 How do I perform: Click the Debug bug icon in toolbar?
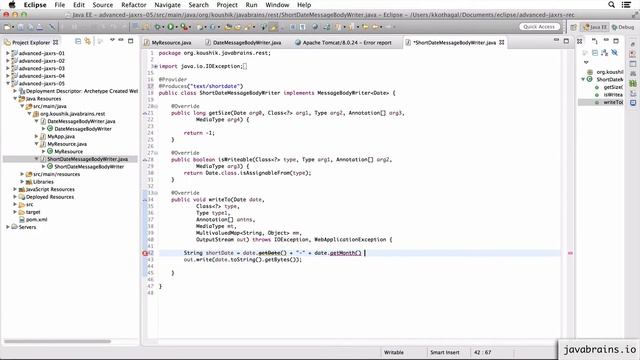point(158,27)
